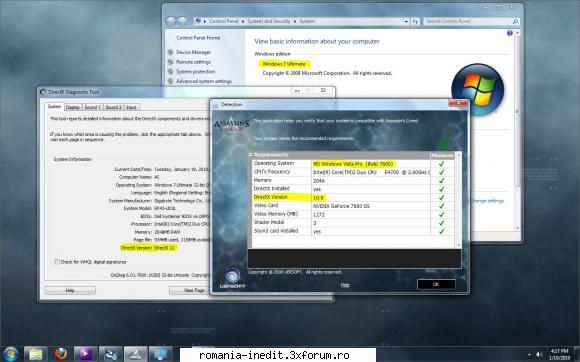This screenshot has width=580, height=362.
Task: Open Advanced system settings link
Action: pyautogui.click(x=204, y=81)
